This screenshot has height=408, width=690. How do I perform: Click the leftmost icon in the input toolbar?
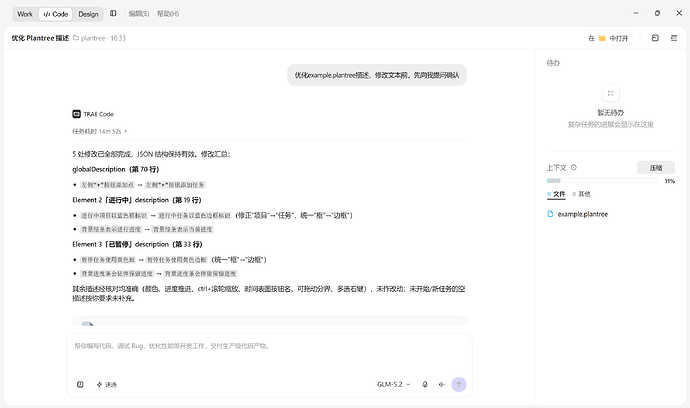click(80, 384)
